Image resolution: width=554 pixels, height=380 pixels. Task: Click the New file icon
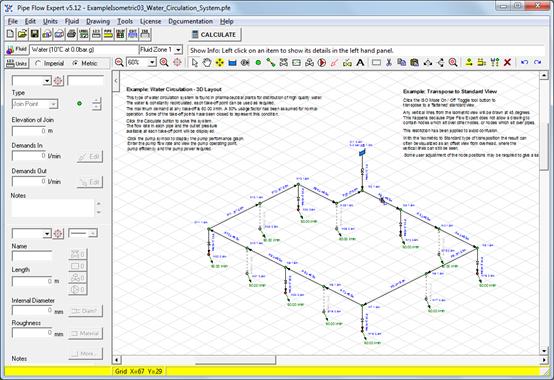click(11, 34)
